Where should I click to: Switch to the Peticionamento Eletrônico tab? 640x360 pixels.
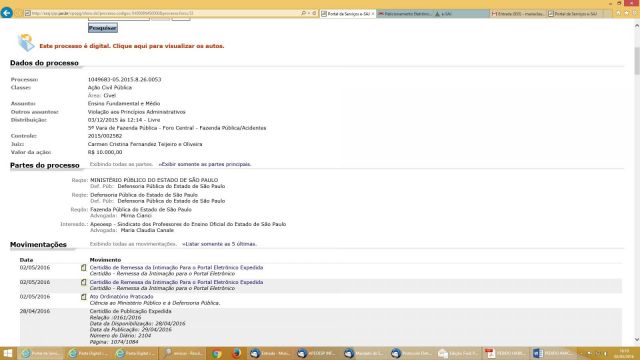(x=404, y=13)
